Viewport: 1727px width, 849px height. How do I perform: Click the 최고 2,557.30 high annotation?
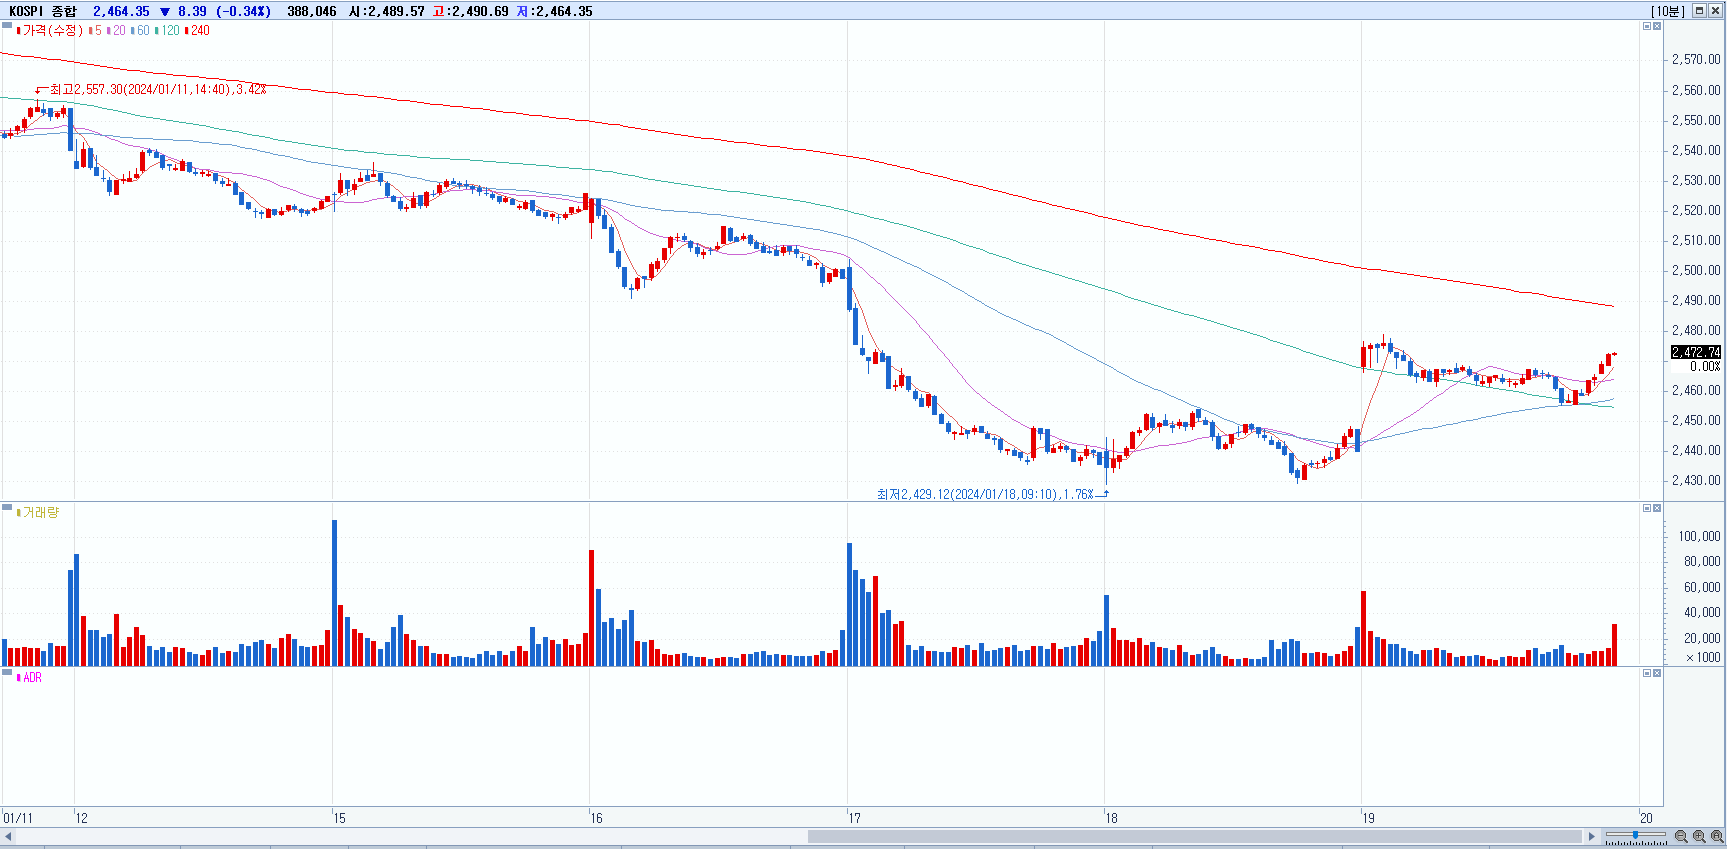tap(157, 89)
